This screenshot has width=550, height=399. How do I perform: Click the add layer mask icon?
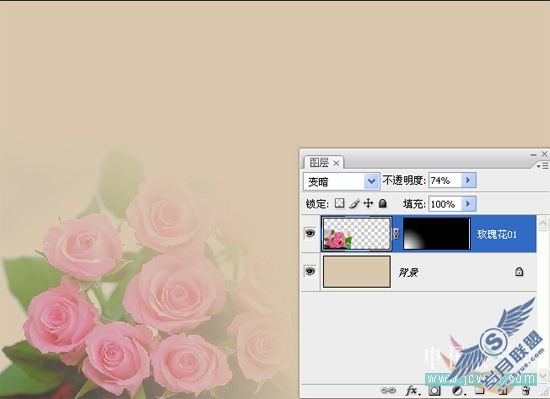(x=434, y=390)
